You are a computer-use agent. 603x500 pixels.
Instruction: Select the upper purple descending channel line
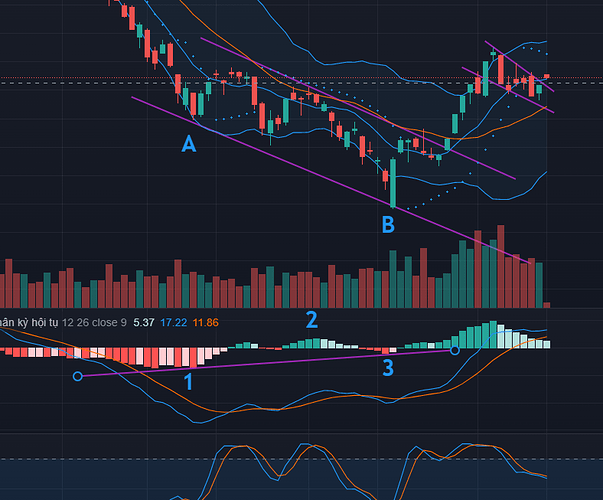(x=358, y=108)
